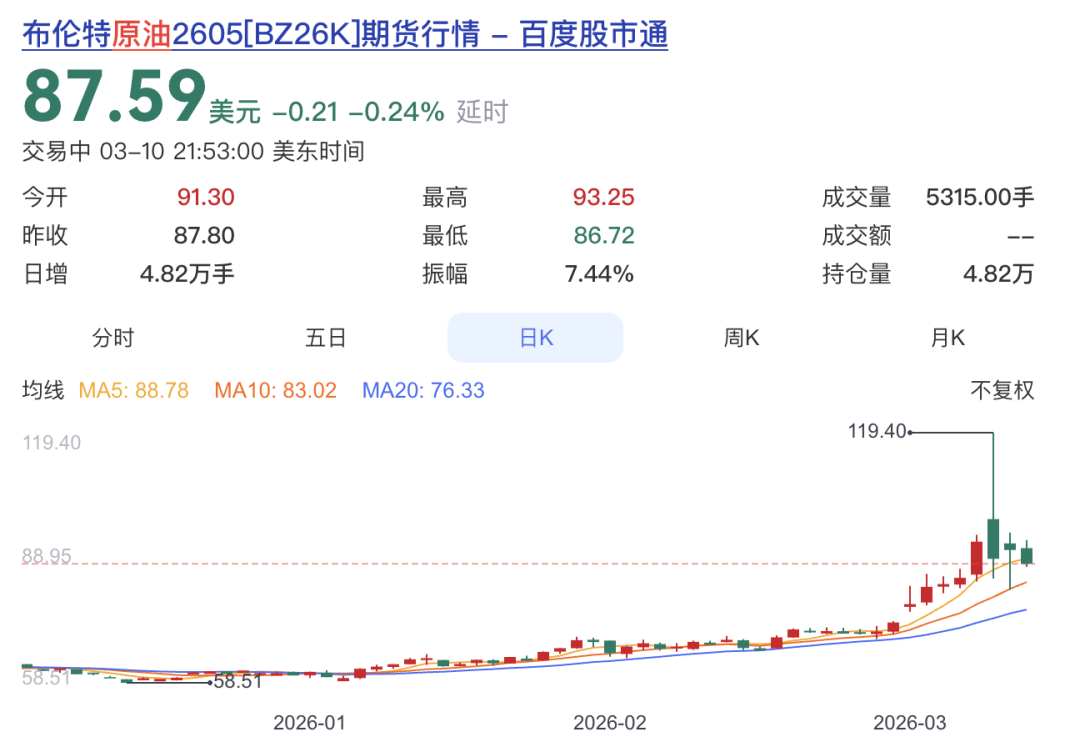1080x752 pixels.
Task: Click the 延时 delayed quote label
Action: (482, 111)
